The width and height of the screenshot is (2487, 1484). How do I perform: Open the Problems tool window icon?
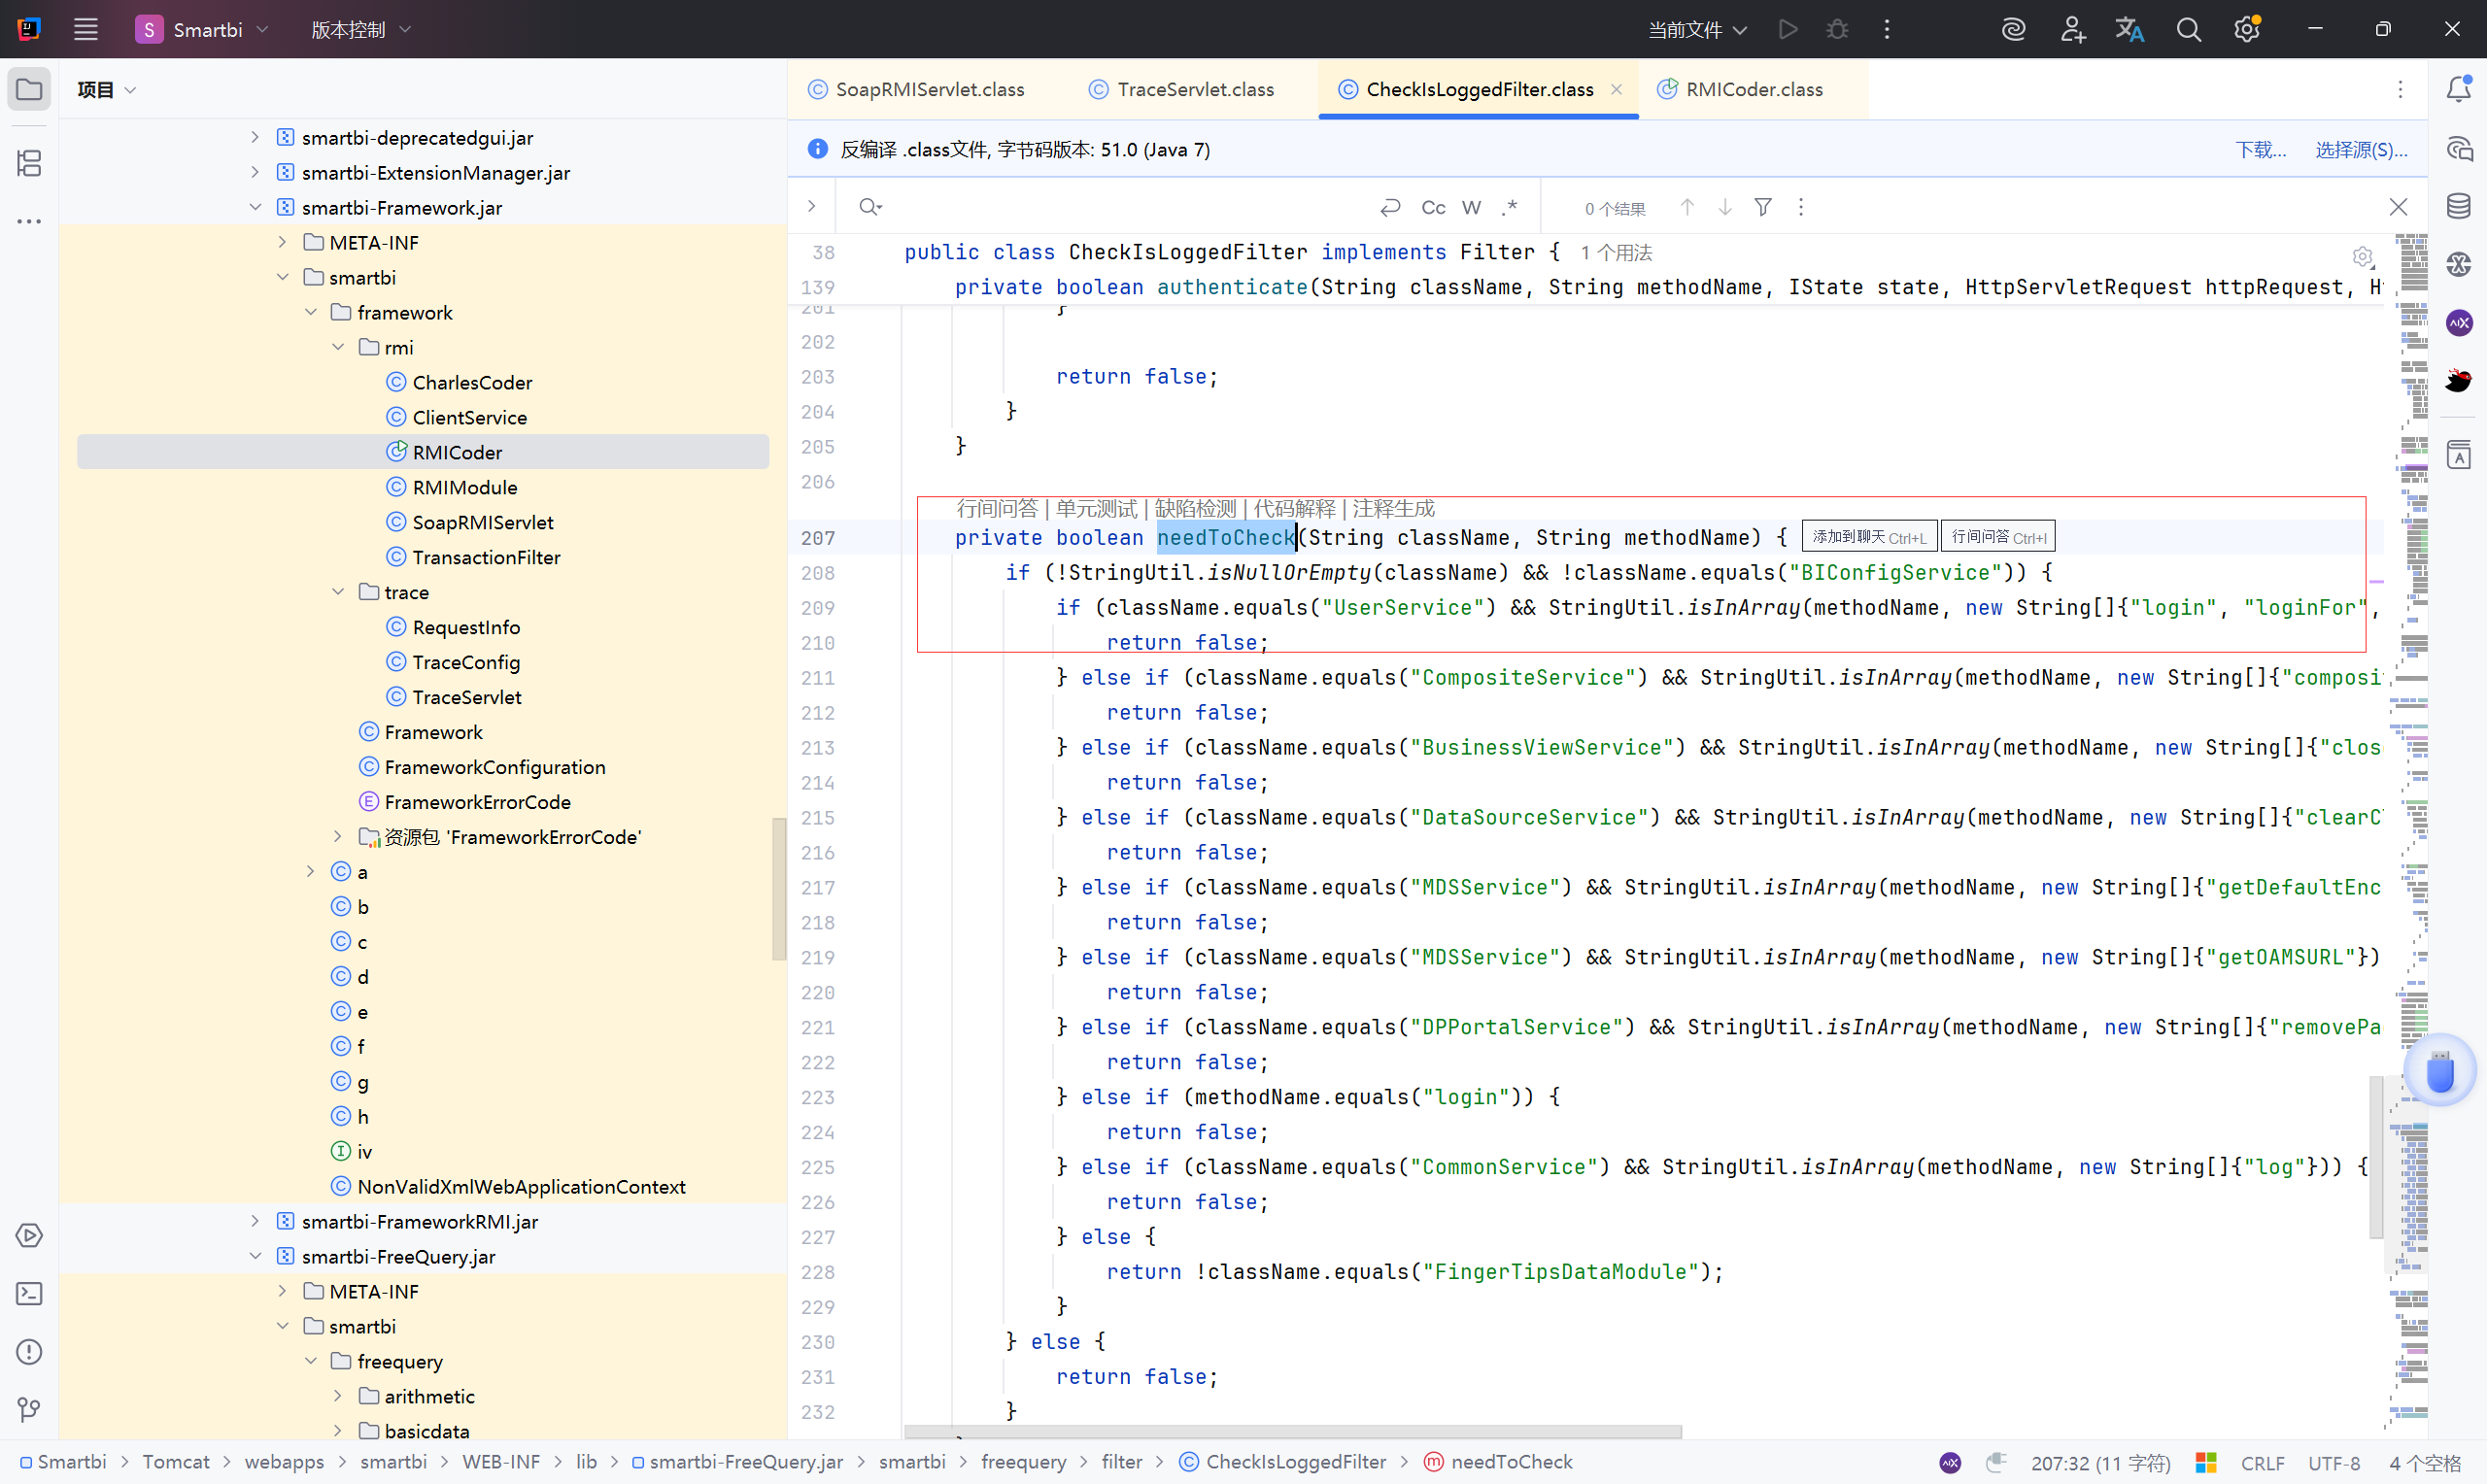coord(29,1352)
